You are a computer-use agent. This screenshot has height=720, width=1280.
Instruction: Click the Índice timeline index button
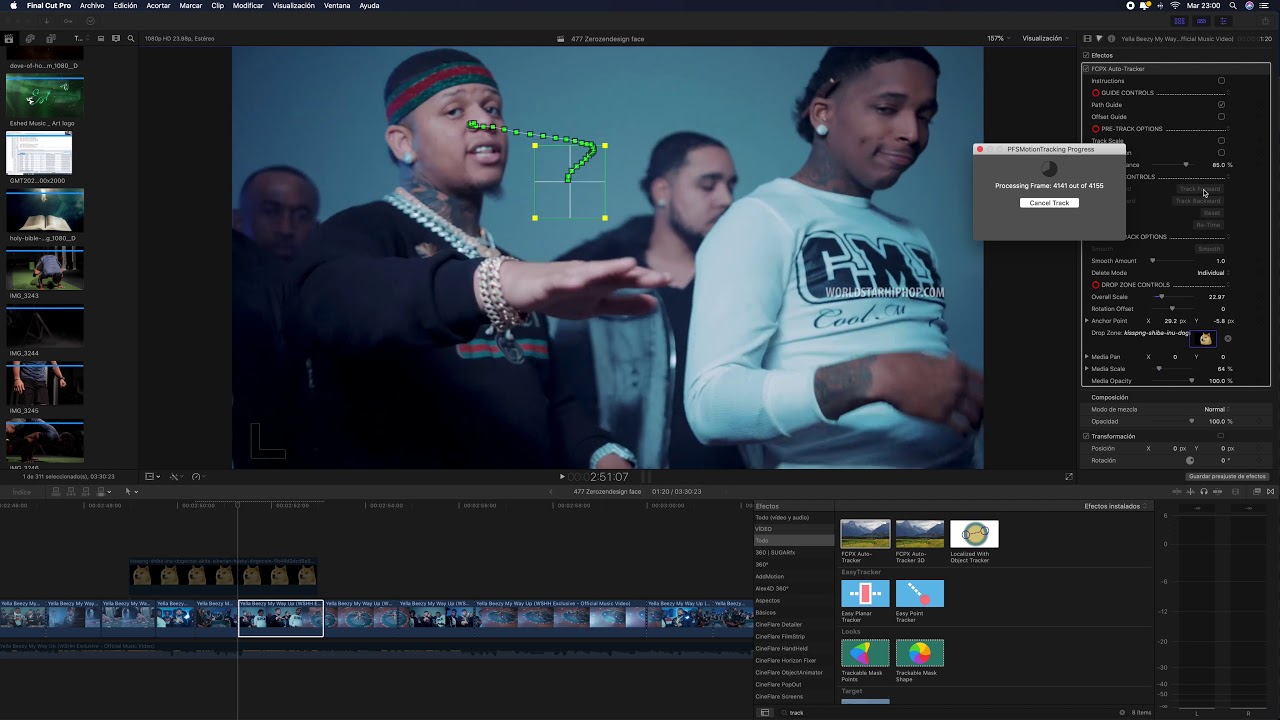[x=21, y=491]
